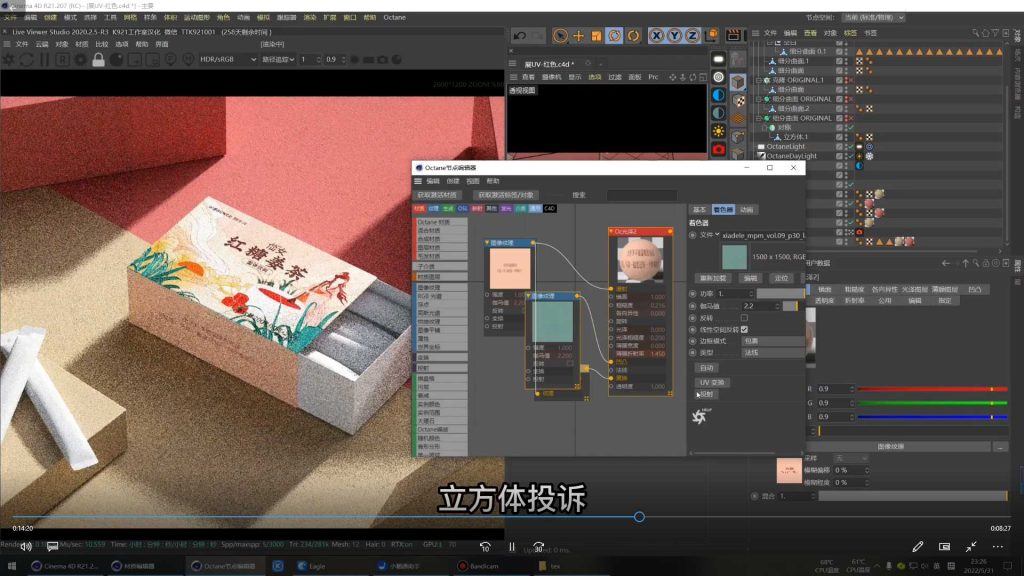Click the pencil edit icon at bottom right

click(917, 546)
